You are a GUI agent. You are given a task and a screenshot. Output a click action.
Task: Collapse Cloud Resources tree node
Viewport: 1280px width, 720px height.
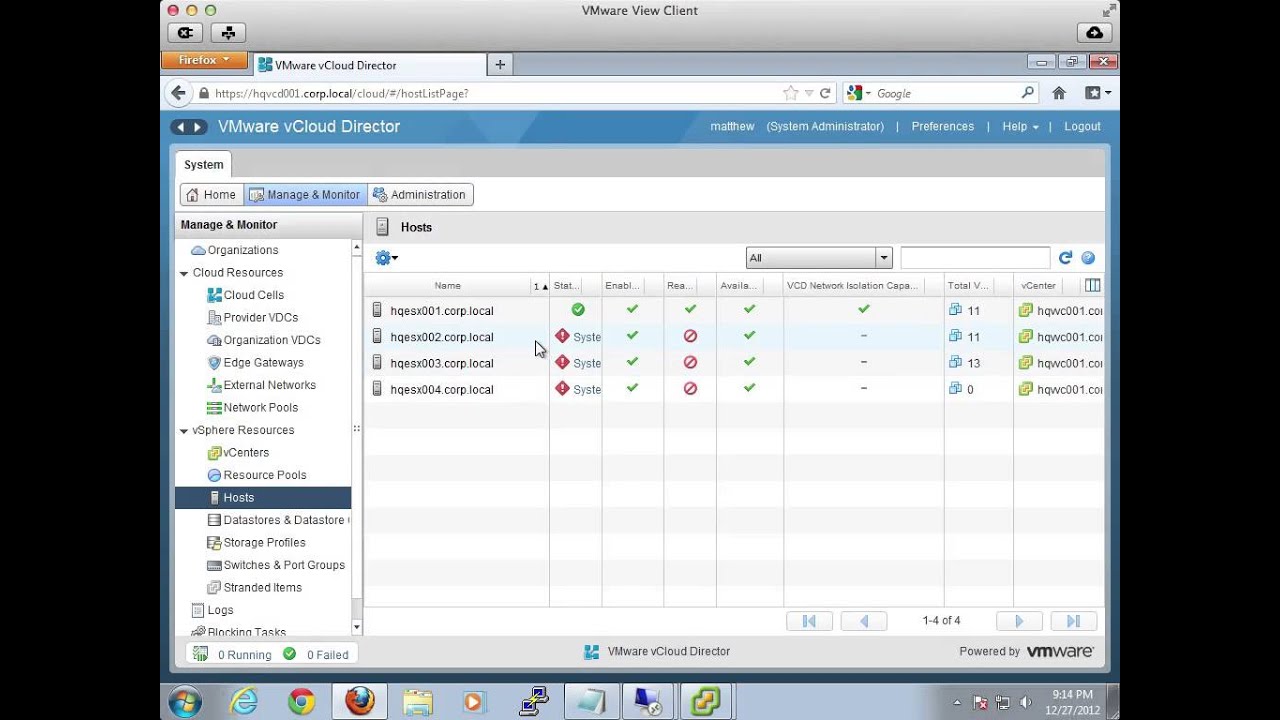(x=184, y=273)
